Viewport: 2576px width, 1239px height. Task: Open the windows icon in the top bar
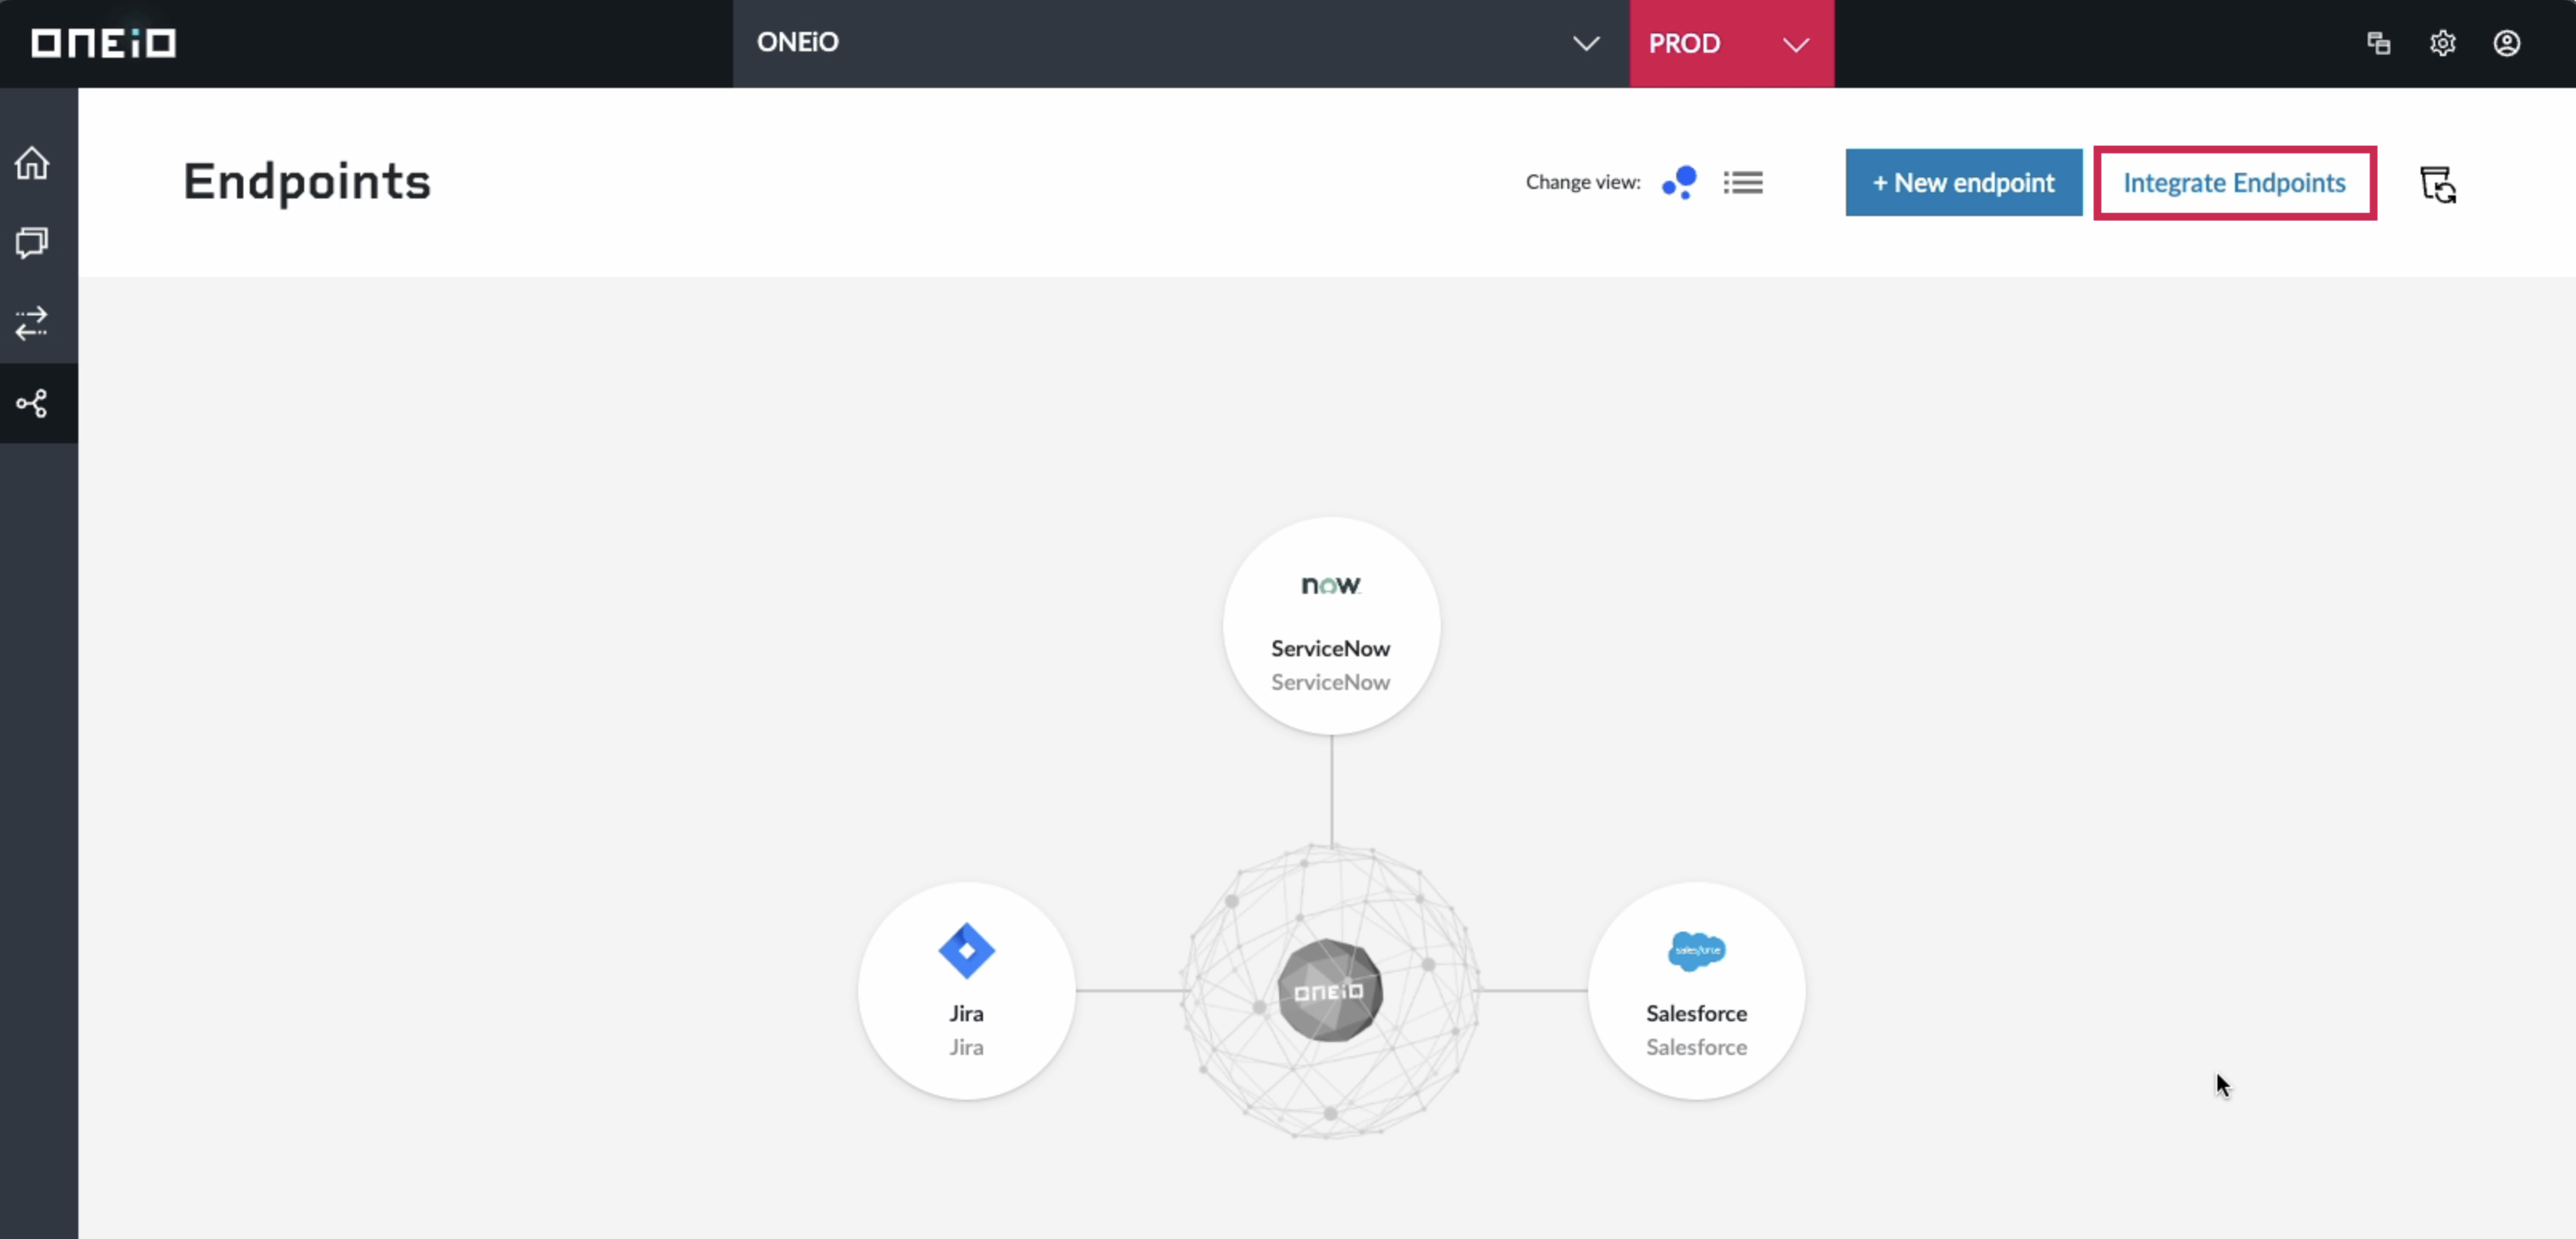tap(2379, 43)
